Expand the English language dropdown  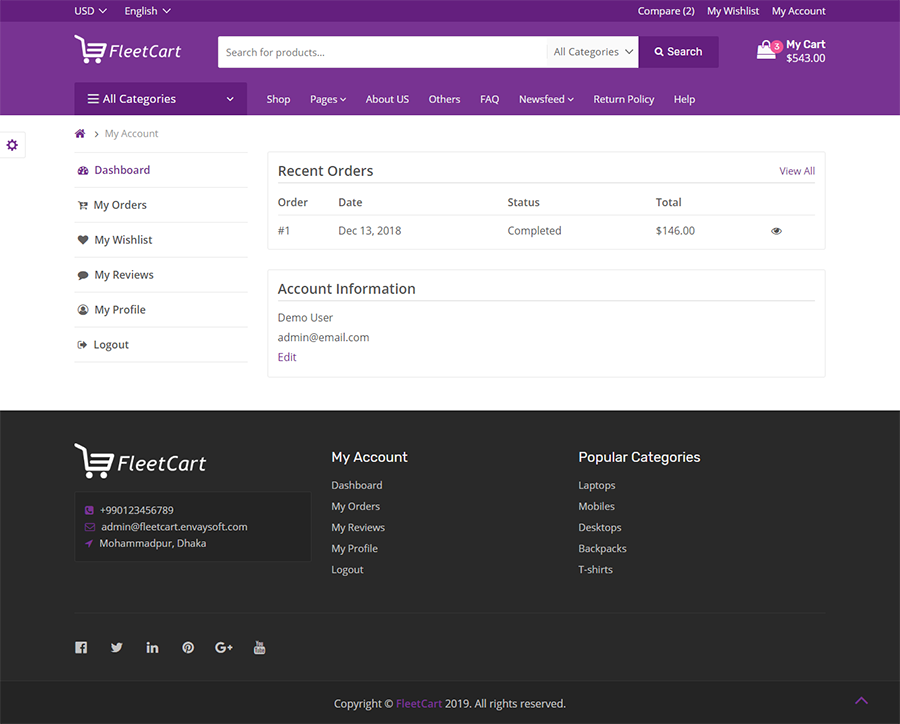[x=146, y=10]
